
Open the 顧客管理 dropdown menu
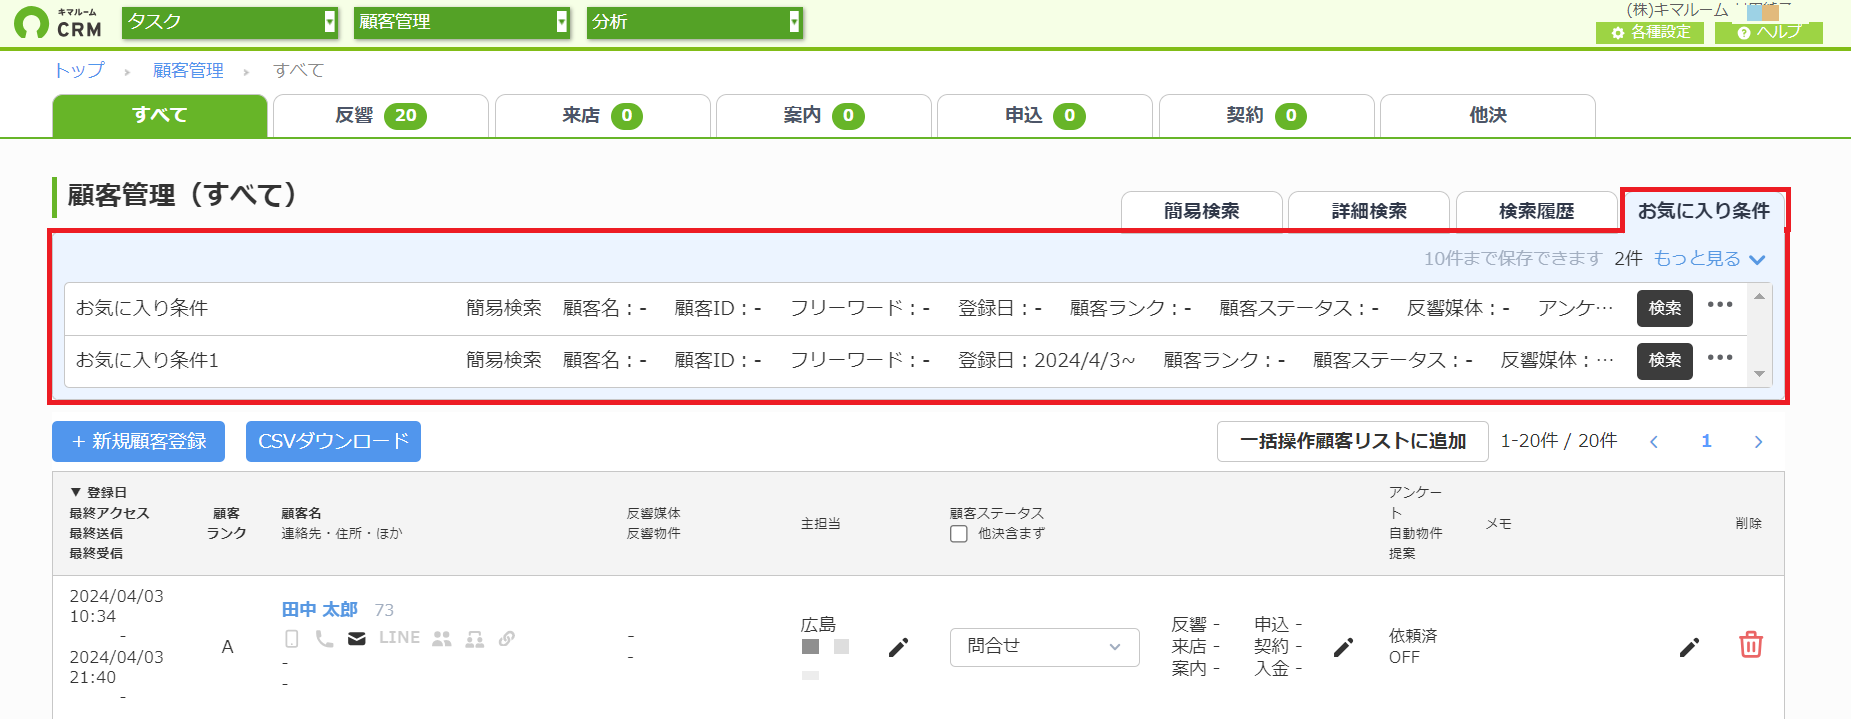(462, 22)
